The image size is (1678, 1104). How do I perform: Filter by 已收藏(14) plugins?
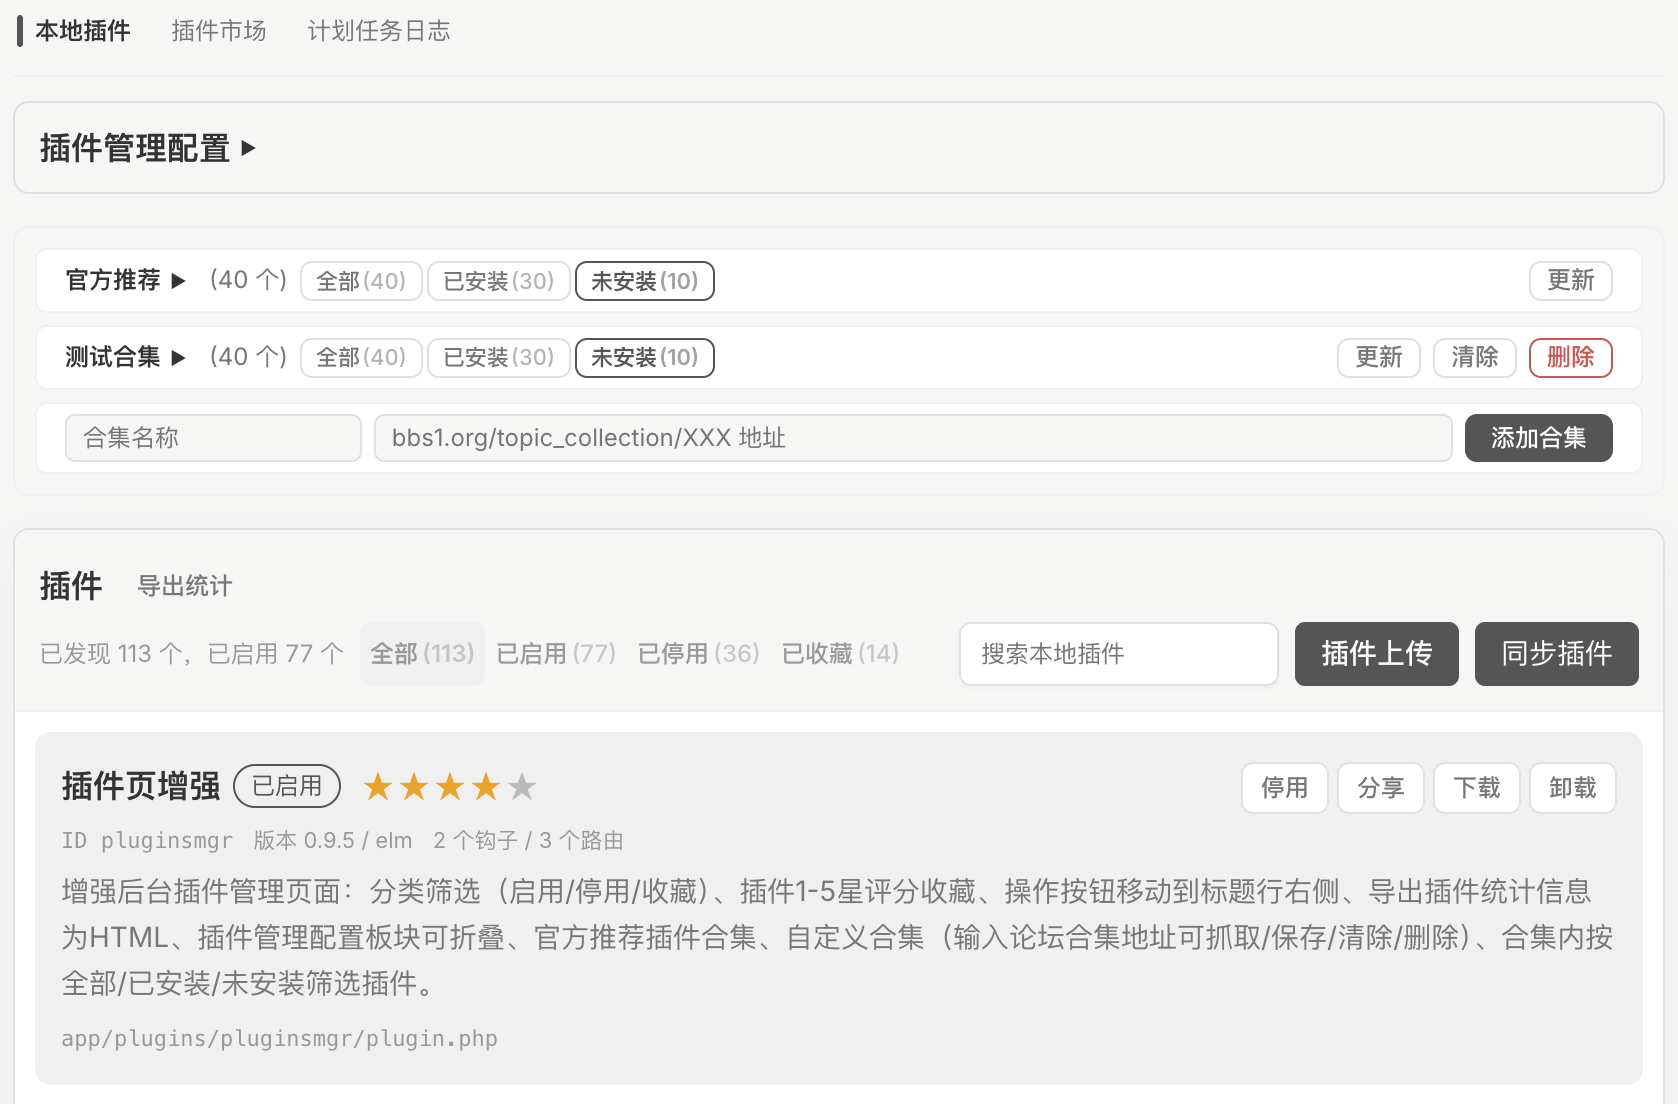point(841,654)
